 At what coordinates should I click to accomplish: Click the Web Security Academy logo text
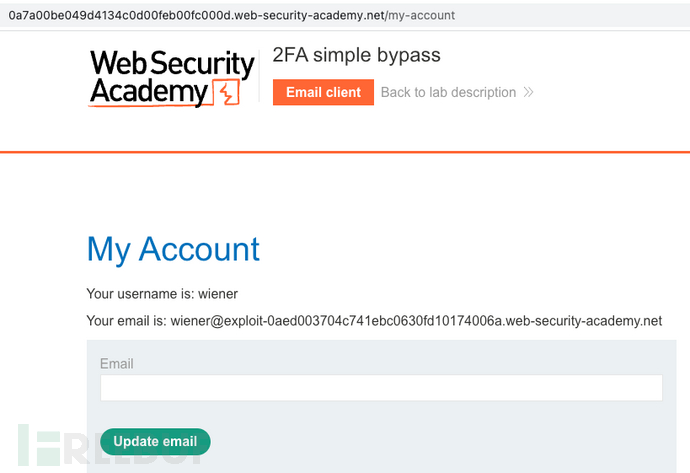(x=172, y=78)
